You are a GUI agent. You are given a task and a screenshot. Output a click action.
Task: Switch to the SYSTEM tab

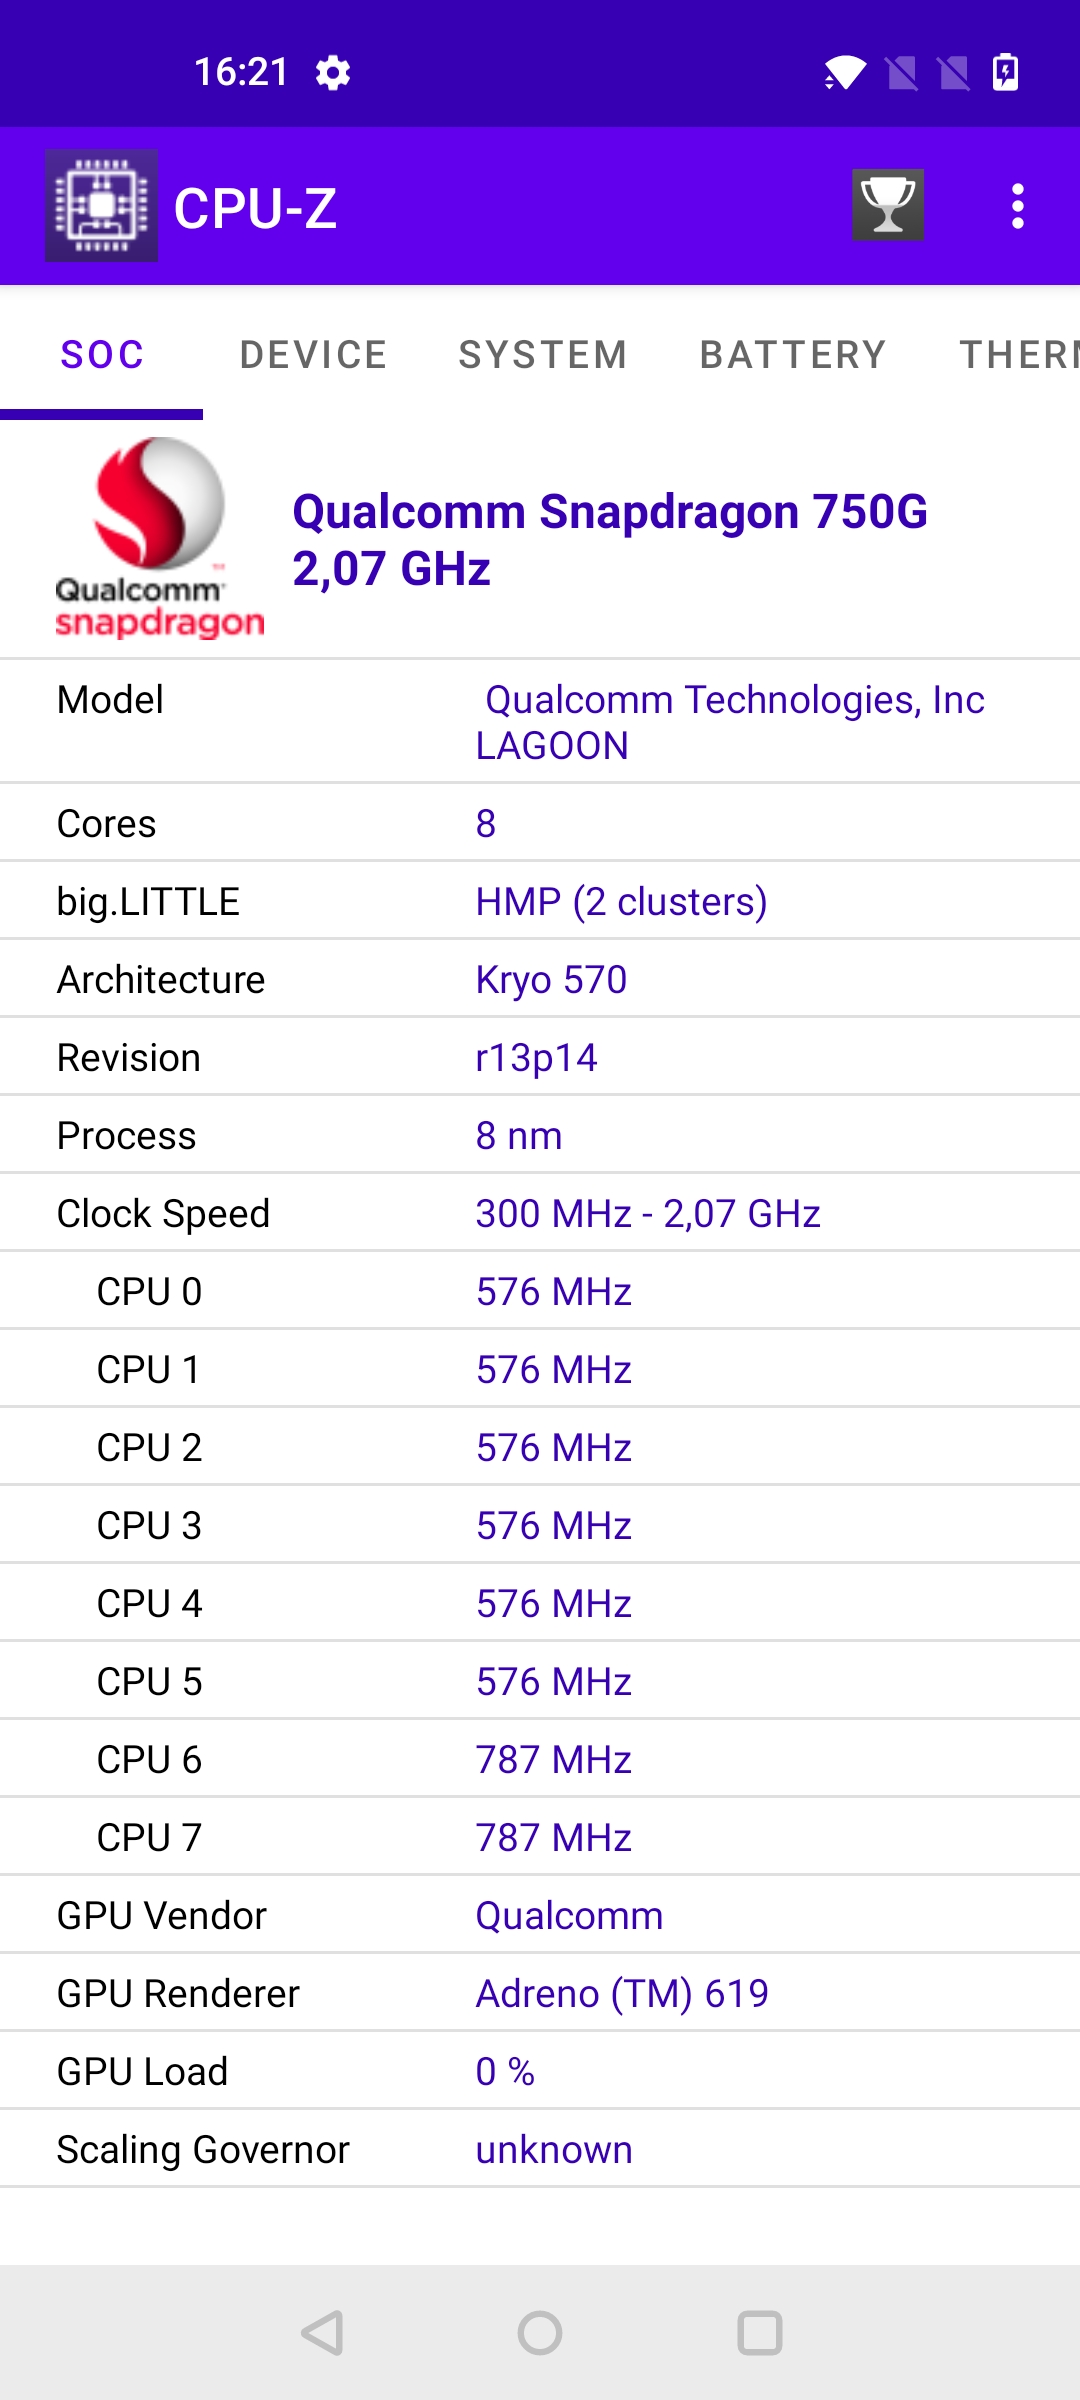[x=543, y=355]
